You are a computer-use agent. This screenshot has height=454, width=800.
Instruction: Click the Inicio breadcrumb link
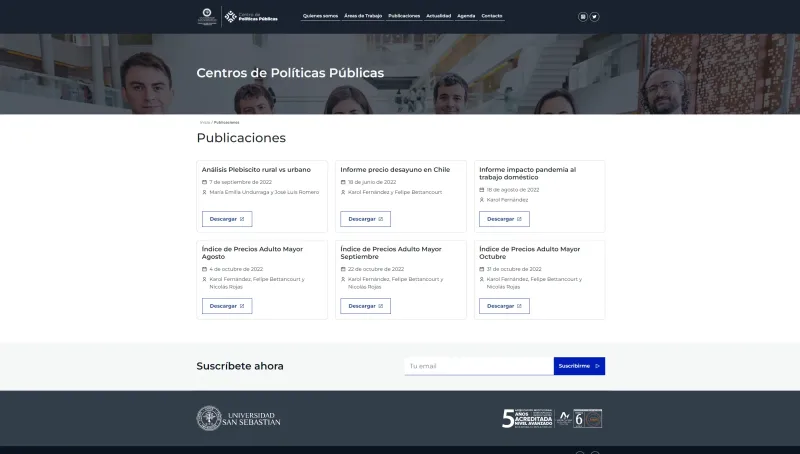205,122
